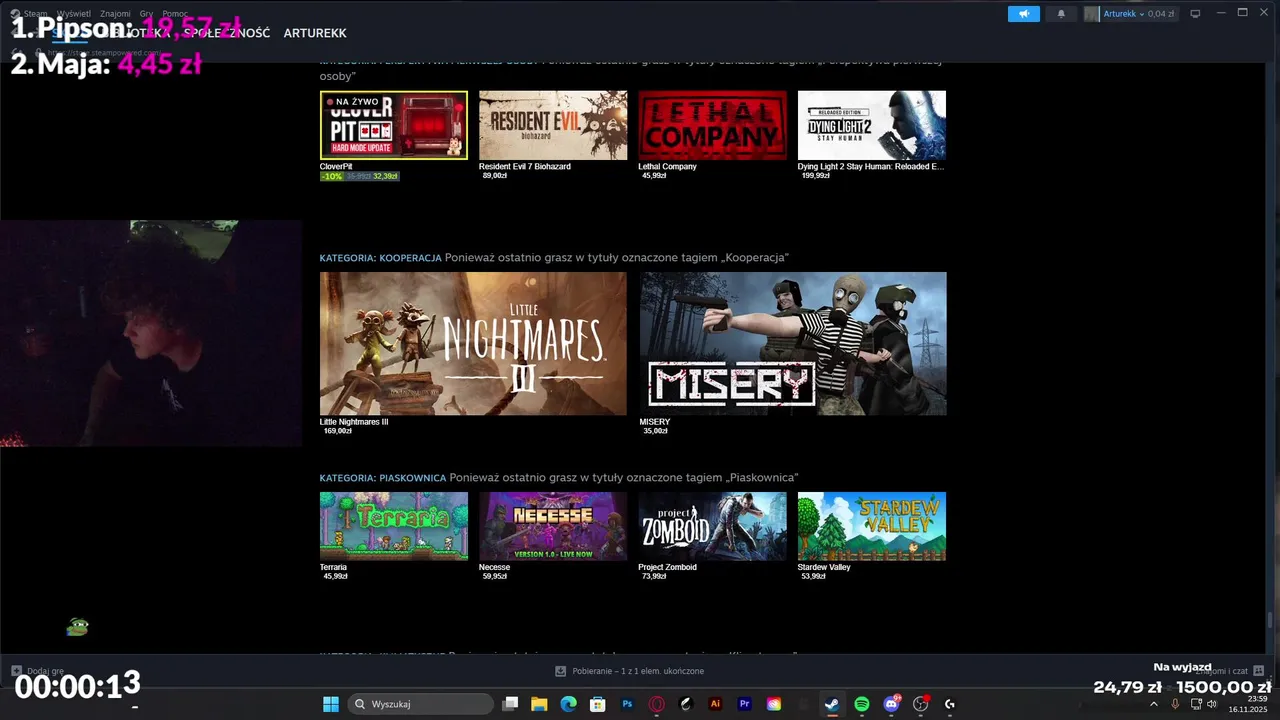Open Task View on the taskbar

(510, 704)
